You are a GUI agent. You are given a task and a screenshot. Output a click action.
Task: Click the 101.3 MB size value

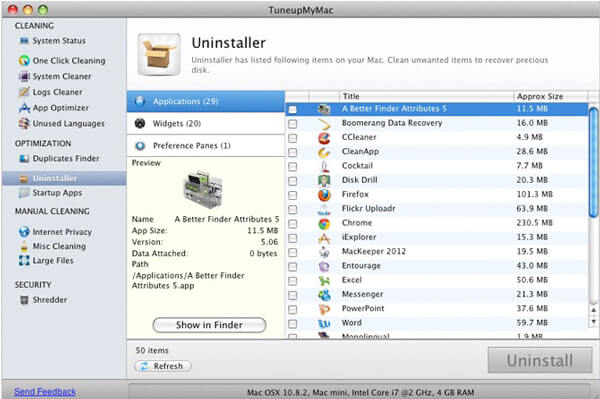[x=535, y=194]
